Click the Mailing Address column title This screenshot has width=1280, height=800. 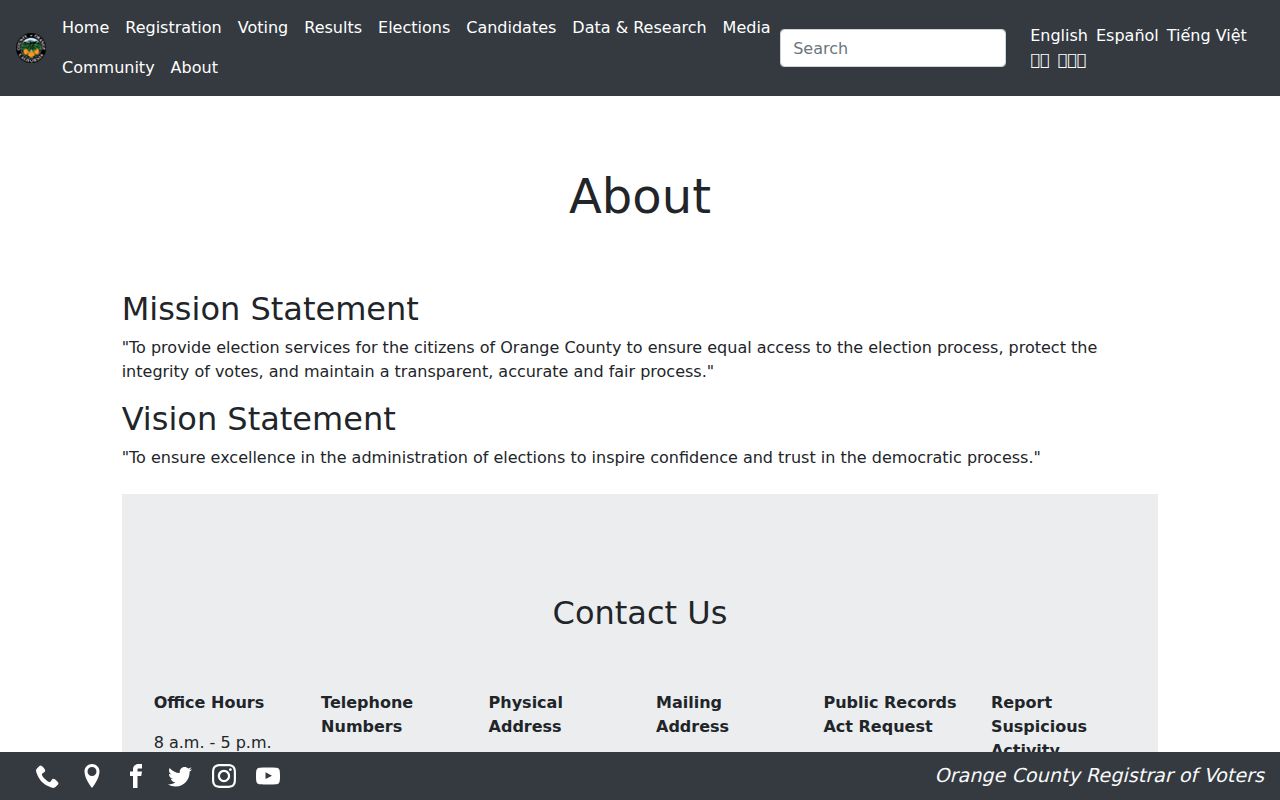[x=692, y=715]
